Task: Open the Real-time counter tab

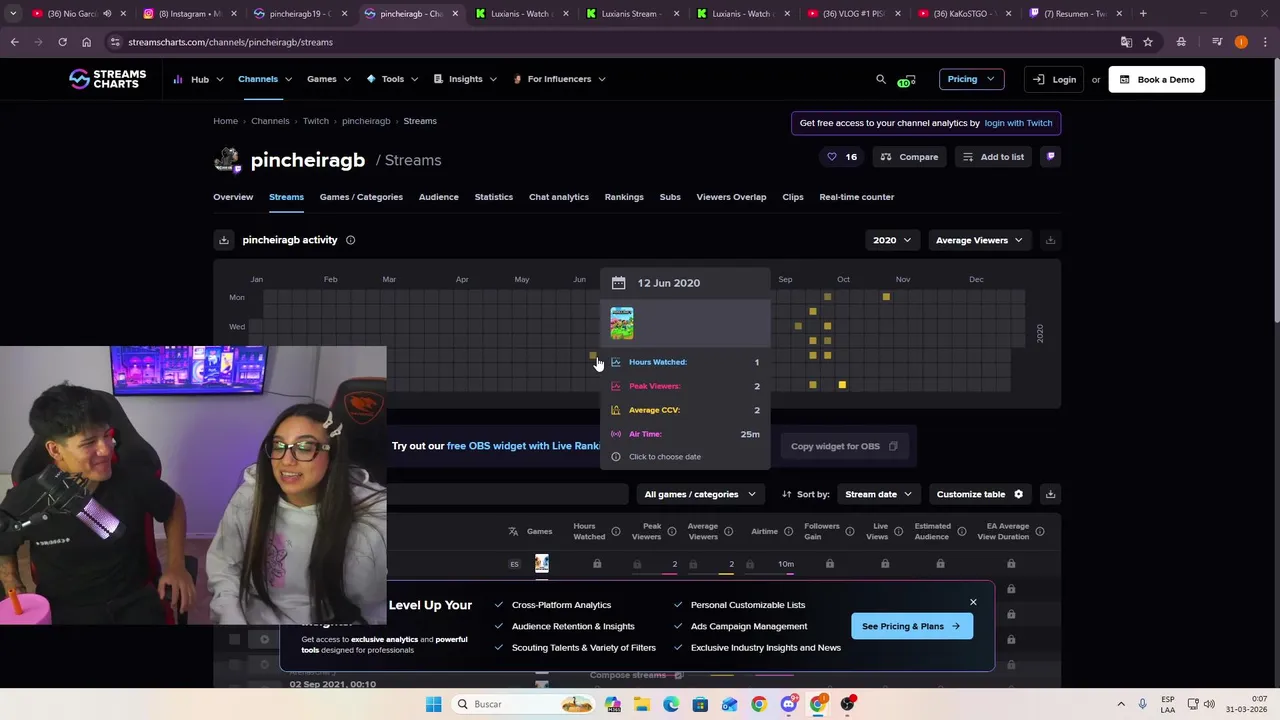Action: [857, 197]
